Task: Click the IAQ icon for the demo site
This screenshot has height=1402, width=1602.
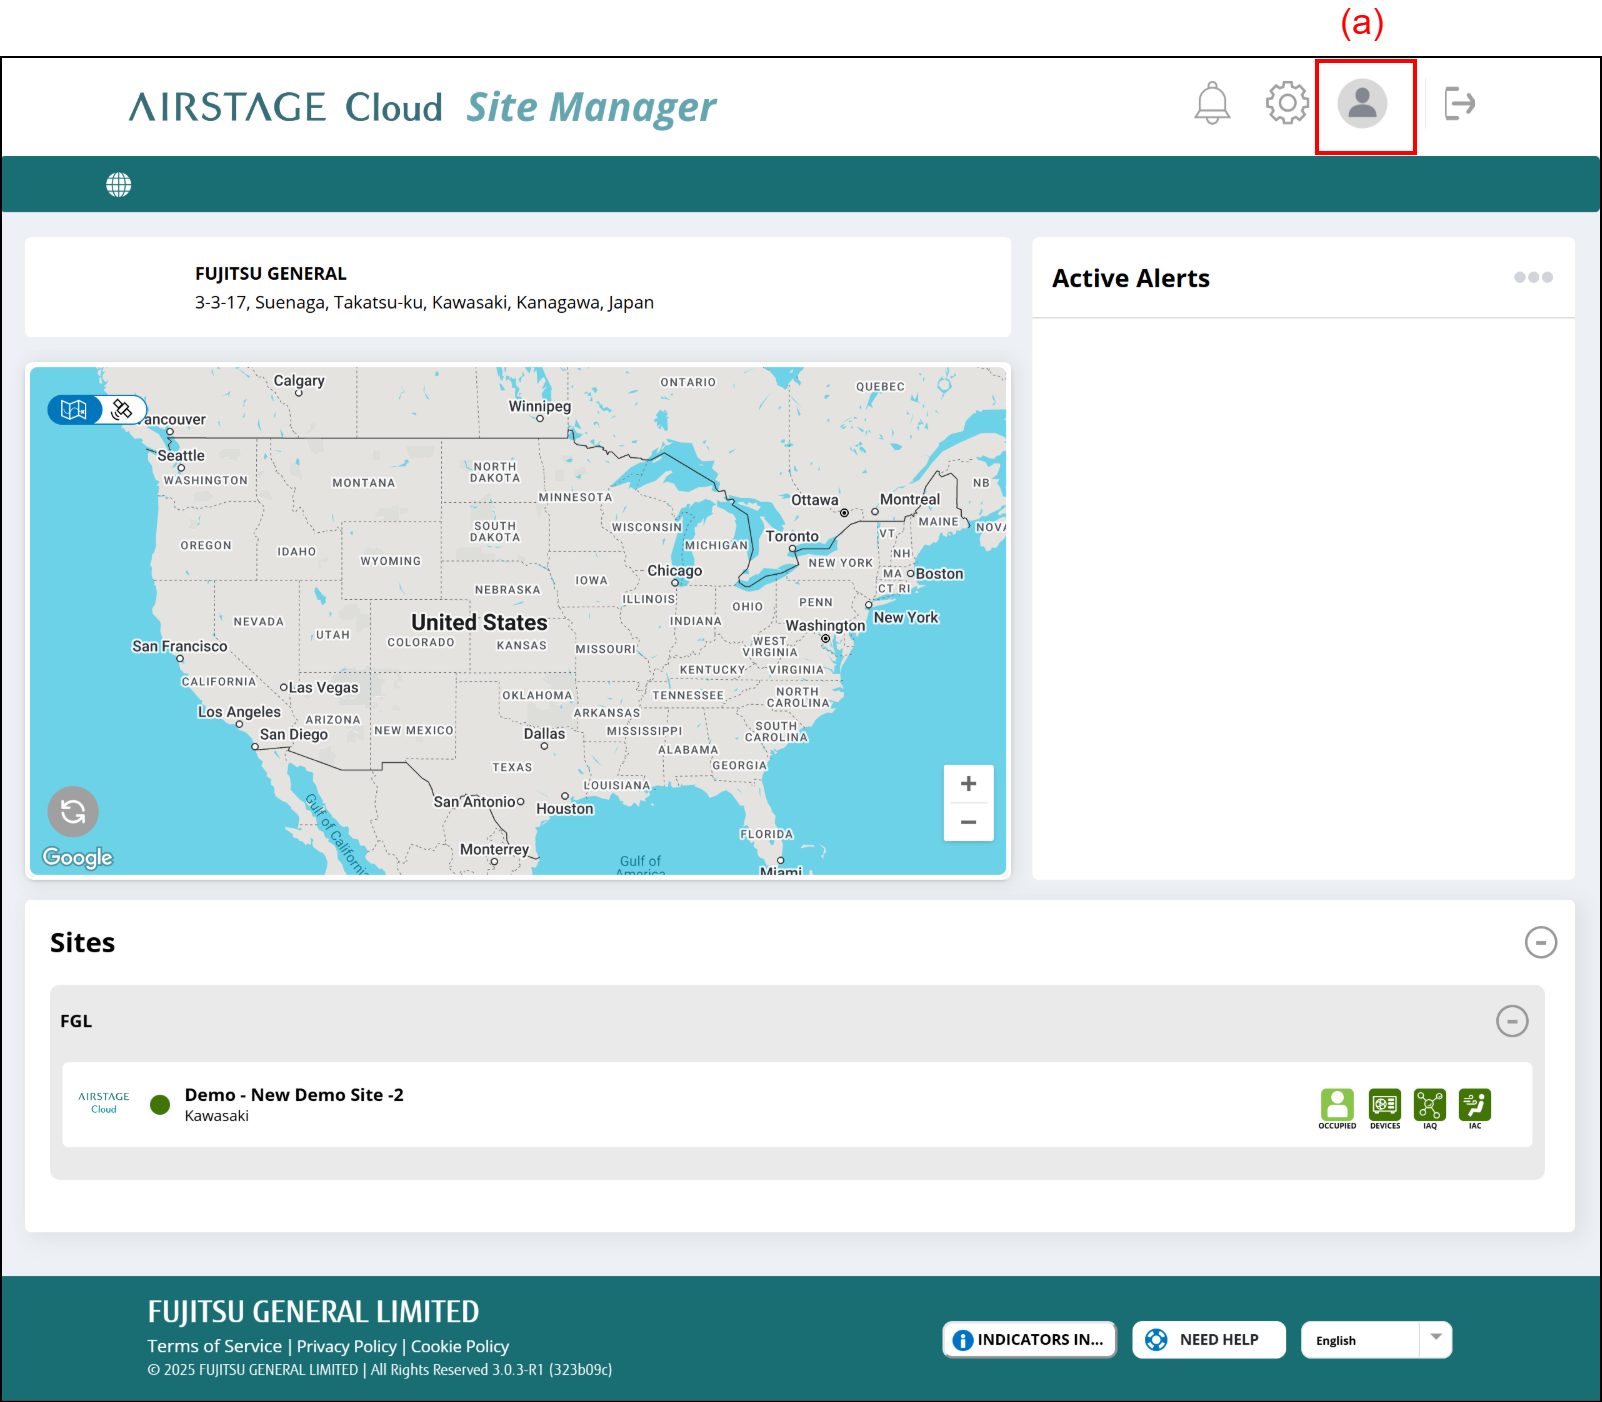Action: coord(1430,1105)
